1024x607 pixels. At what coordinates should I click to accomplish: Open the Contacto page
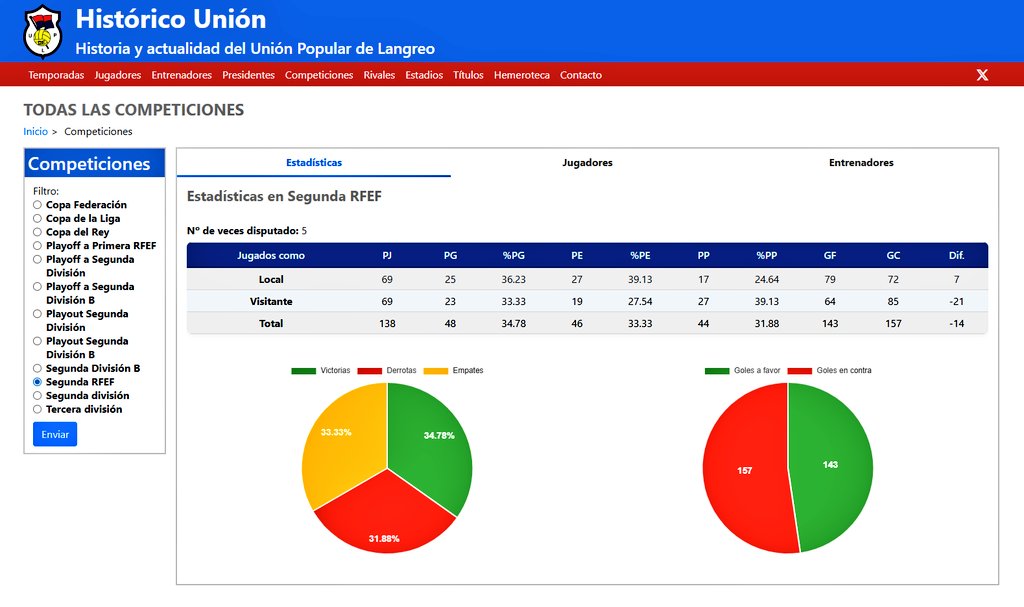[581, 75]
